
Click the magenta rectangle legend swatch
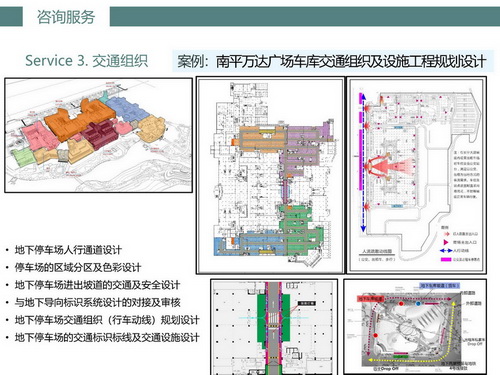[x=446, y=259]
